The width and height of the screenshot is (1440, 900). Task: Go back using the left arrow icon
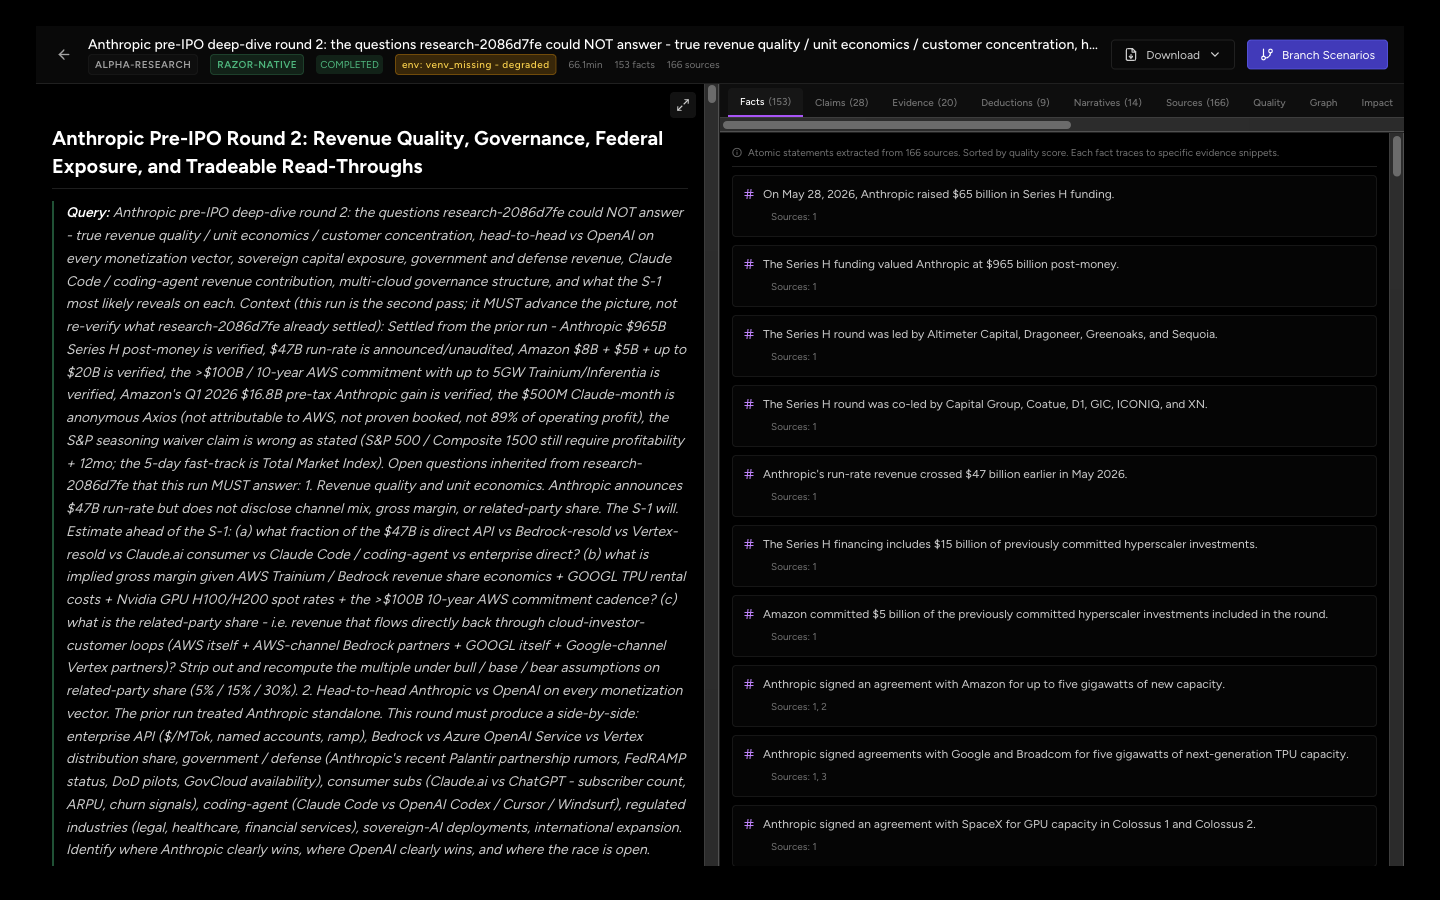pos(64,55)
